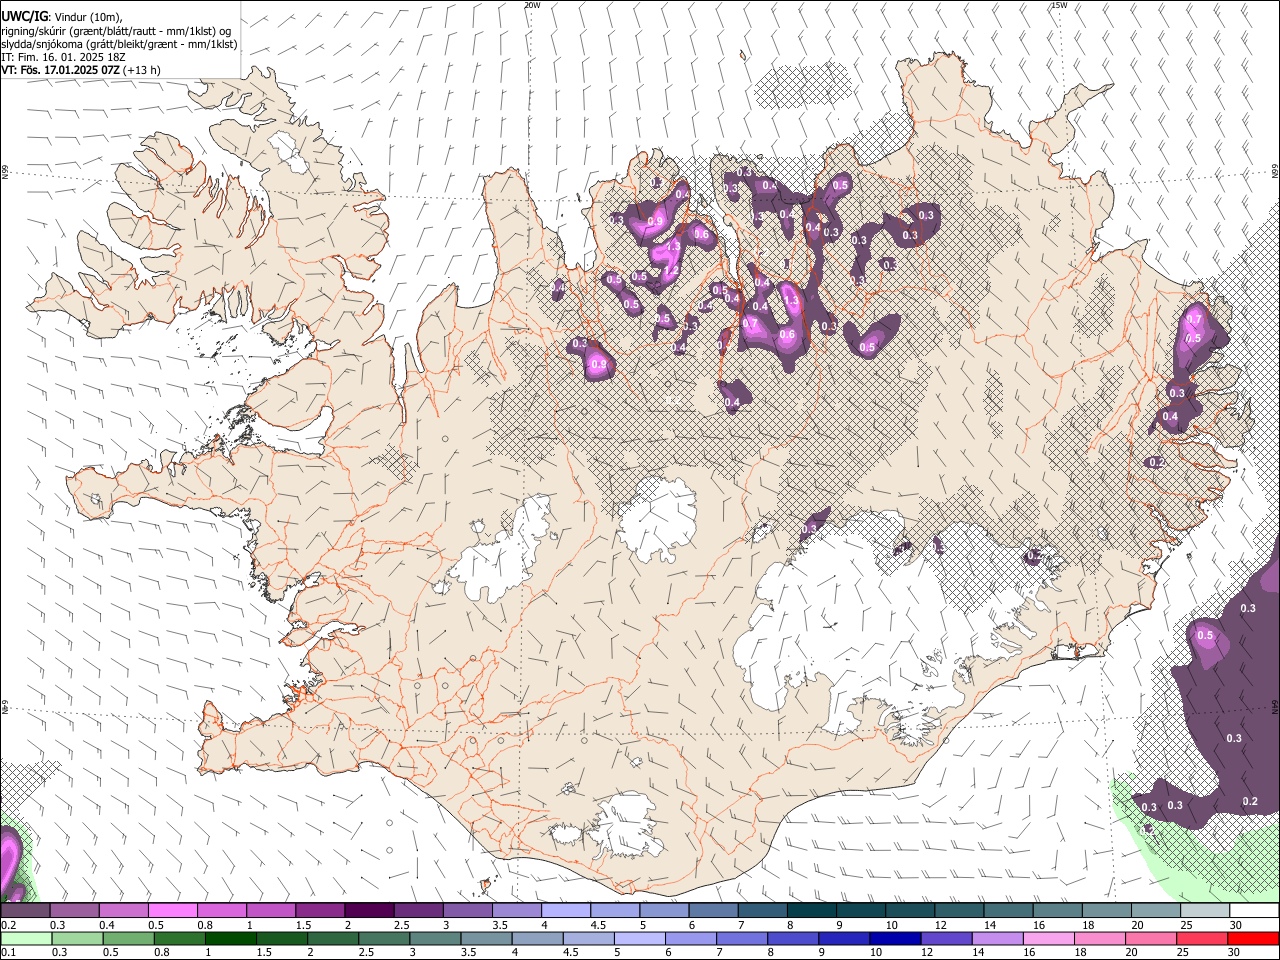The image size is (1280, 960).
Task: Pick the red-pink 25–30 lower legend swatch
Action: [1201, 938]
